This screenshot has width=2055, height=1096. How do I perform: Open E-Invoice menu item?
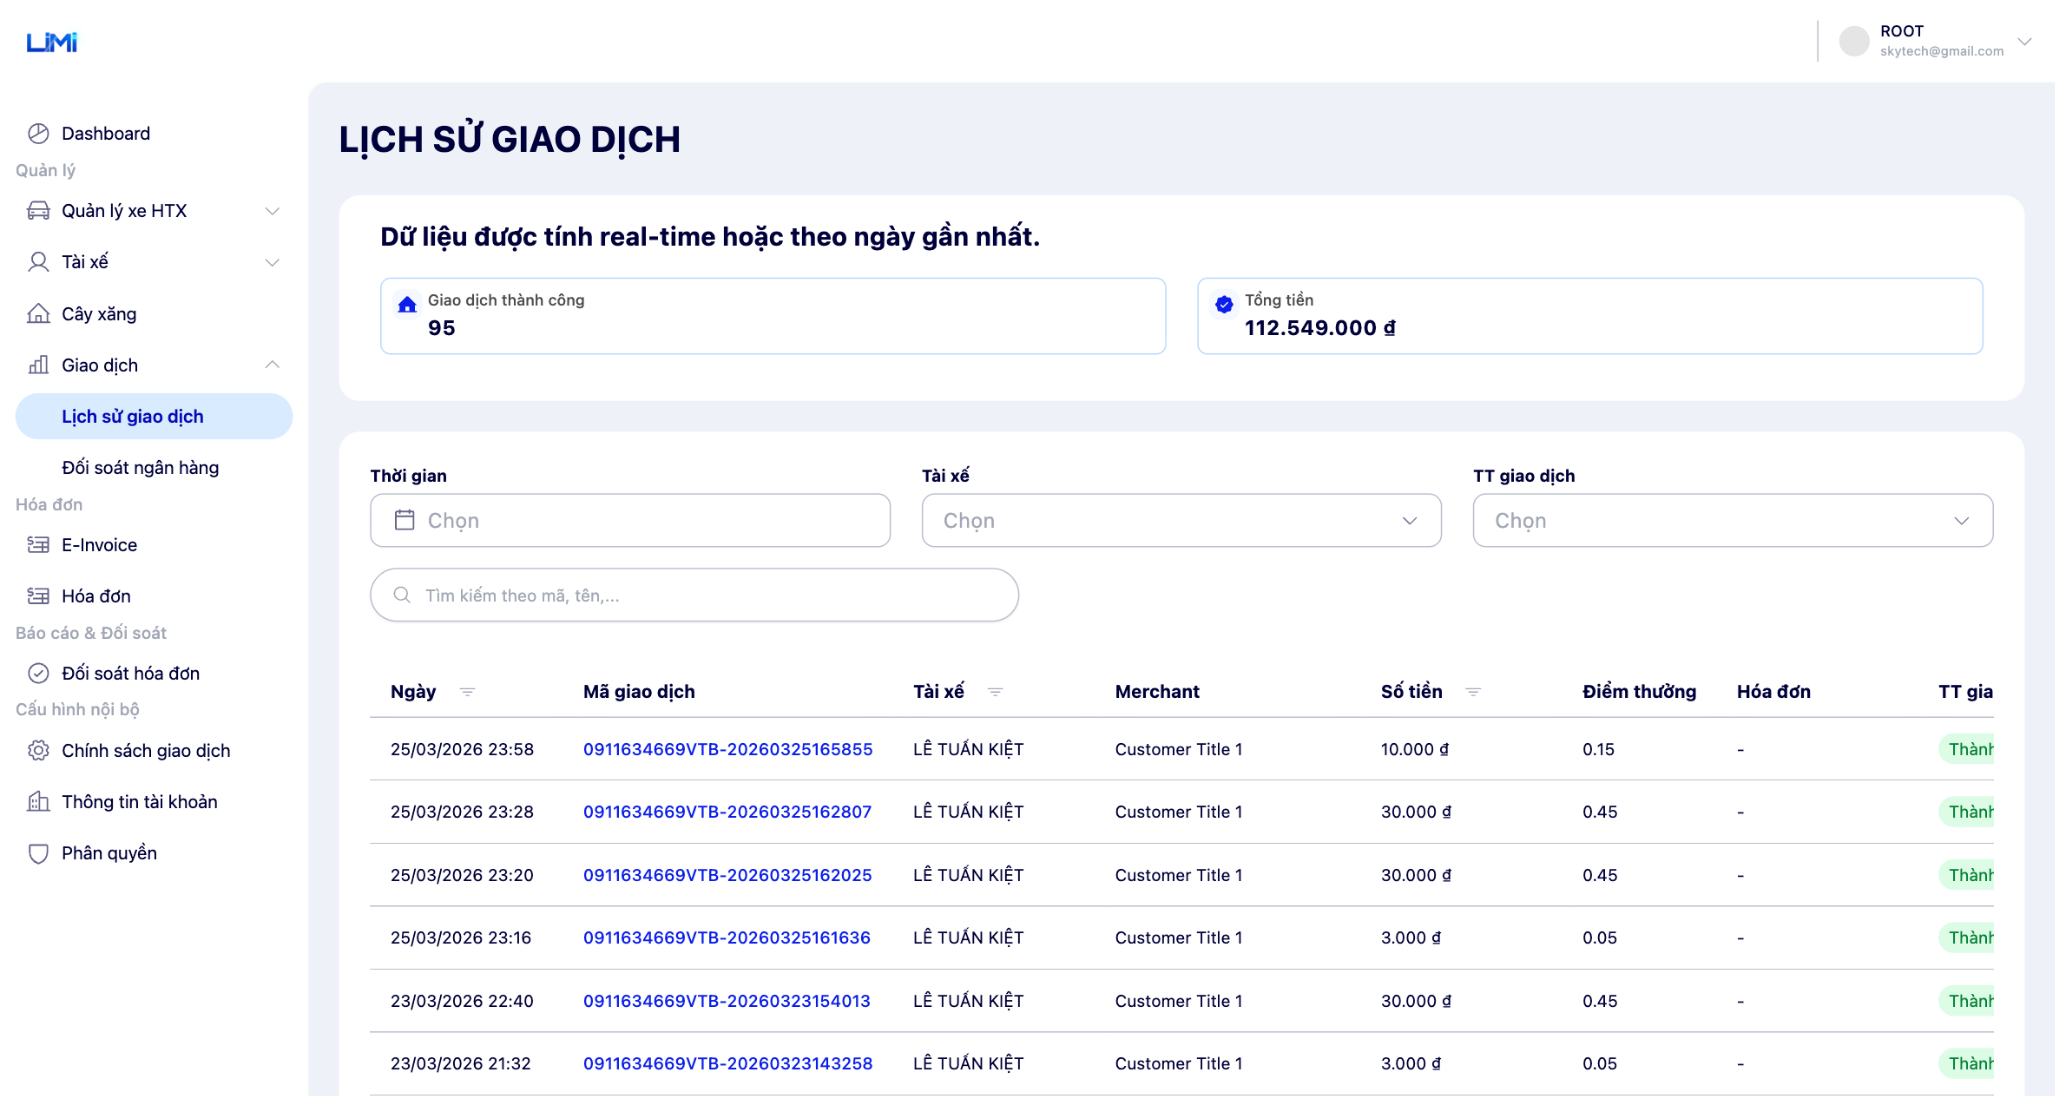click(154, 545)
